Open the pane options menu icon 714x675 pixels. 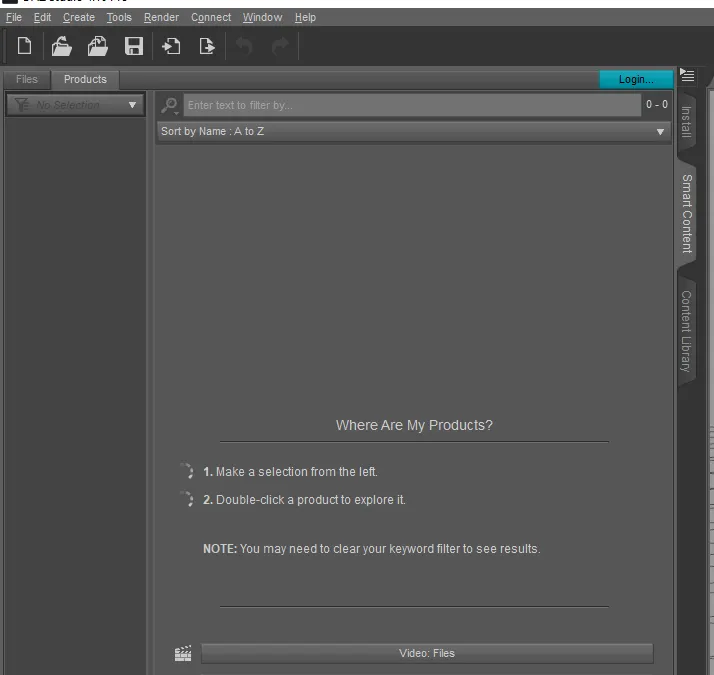pos(687,75)
